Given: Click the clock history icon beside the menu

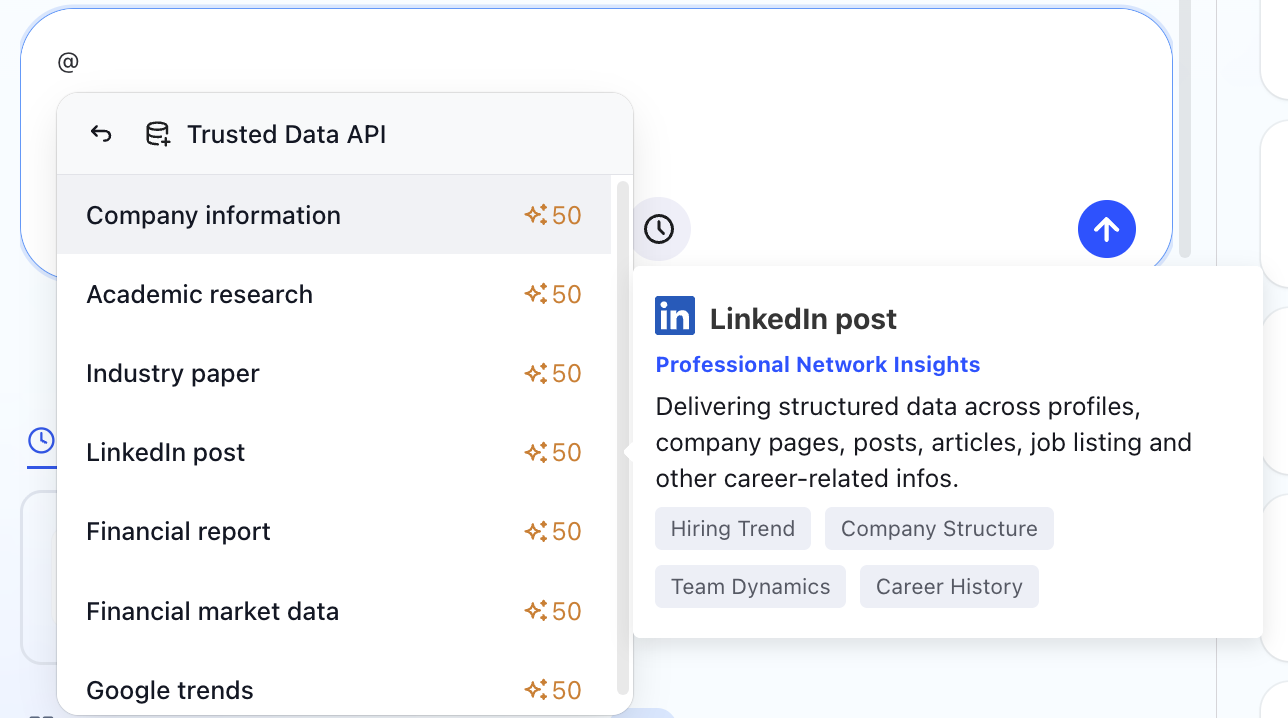Looking at the screenshot, I should (x=658, y=229).
